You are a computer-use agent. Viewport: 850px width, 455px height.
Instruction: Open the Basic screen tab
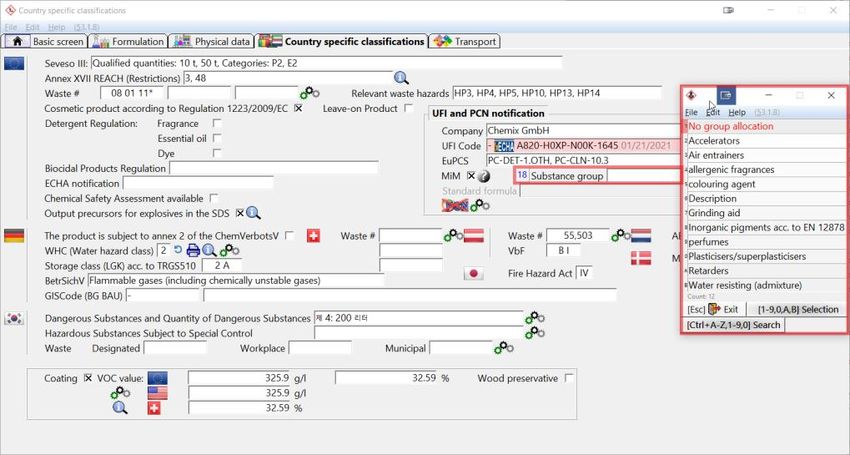[46, 41]
